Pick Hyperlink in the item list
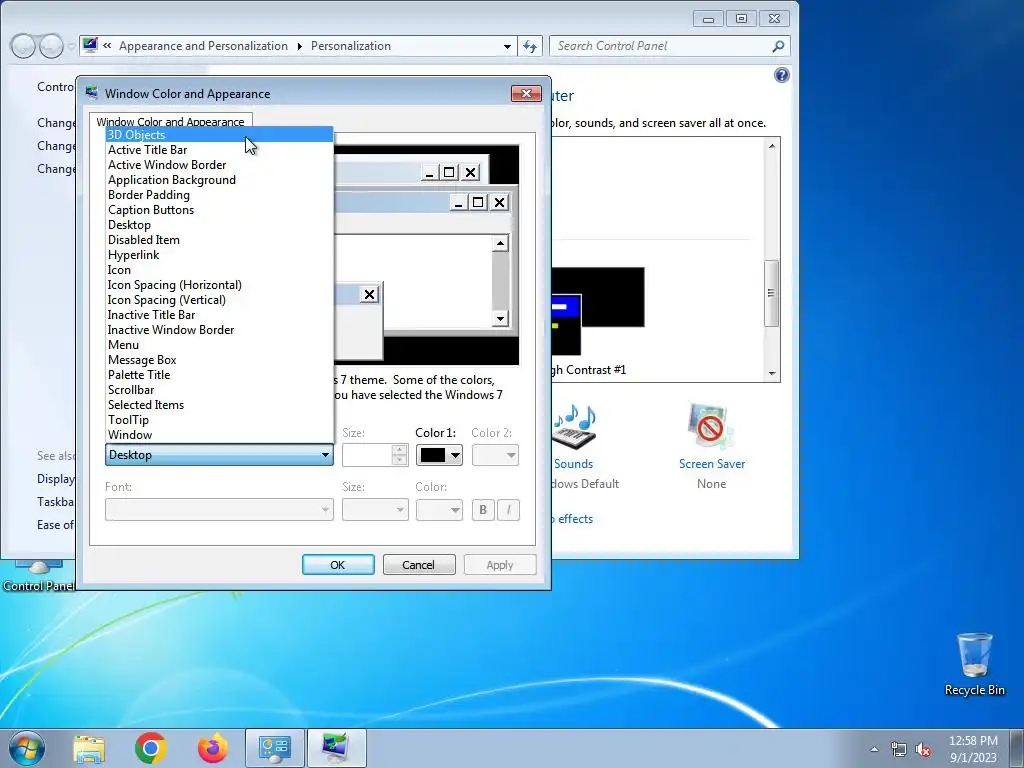The width and height of the screenshot is (1024, 768). click(x=219, y=255)
